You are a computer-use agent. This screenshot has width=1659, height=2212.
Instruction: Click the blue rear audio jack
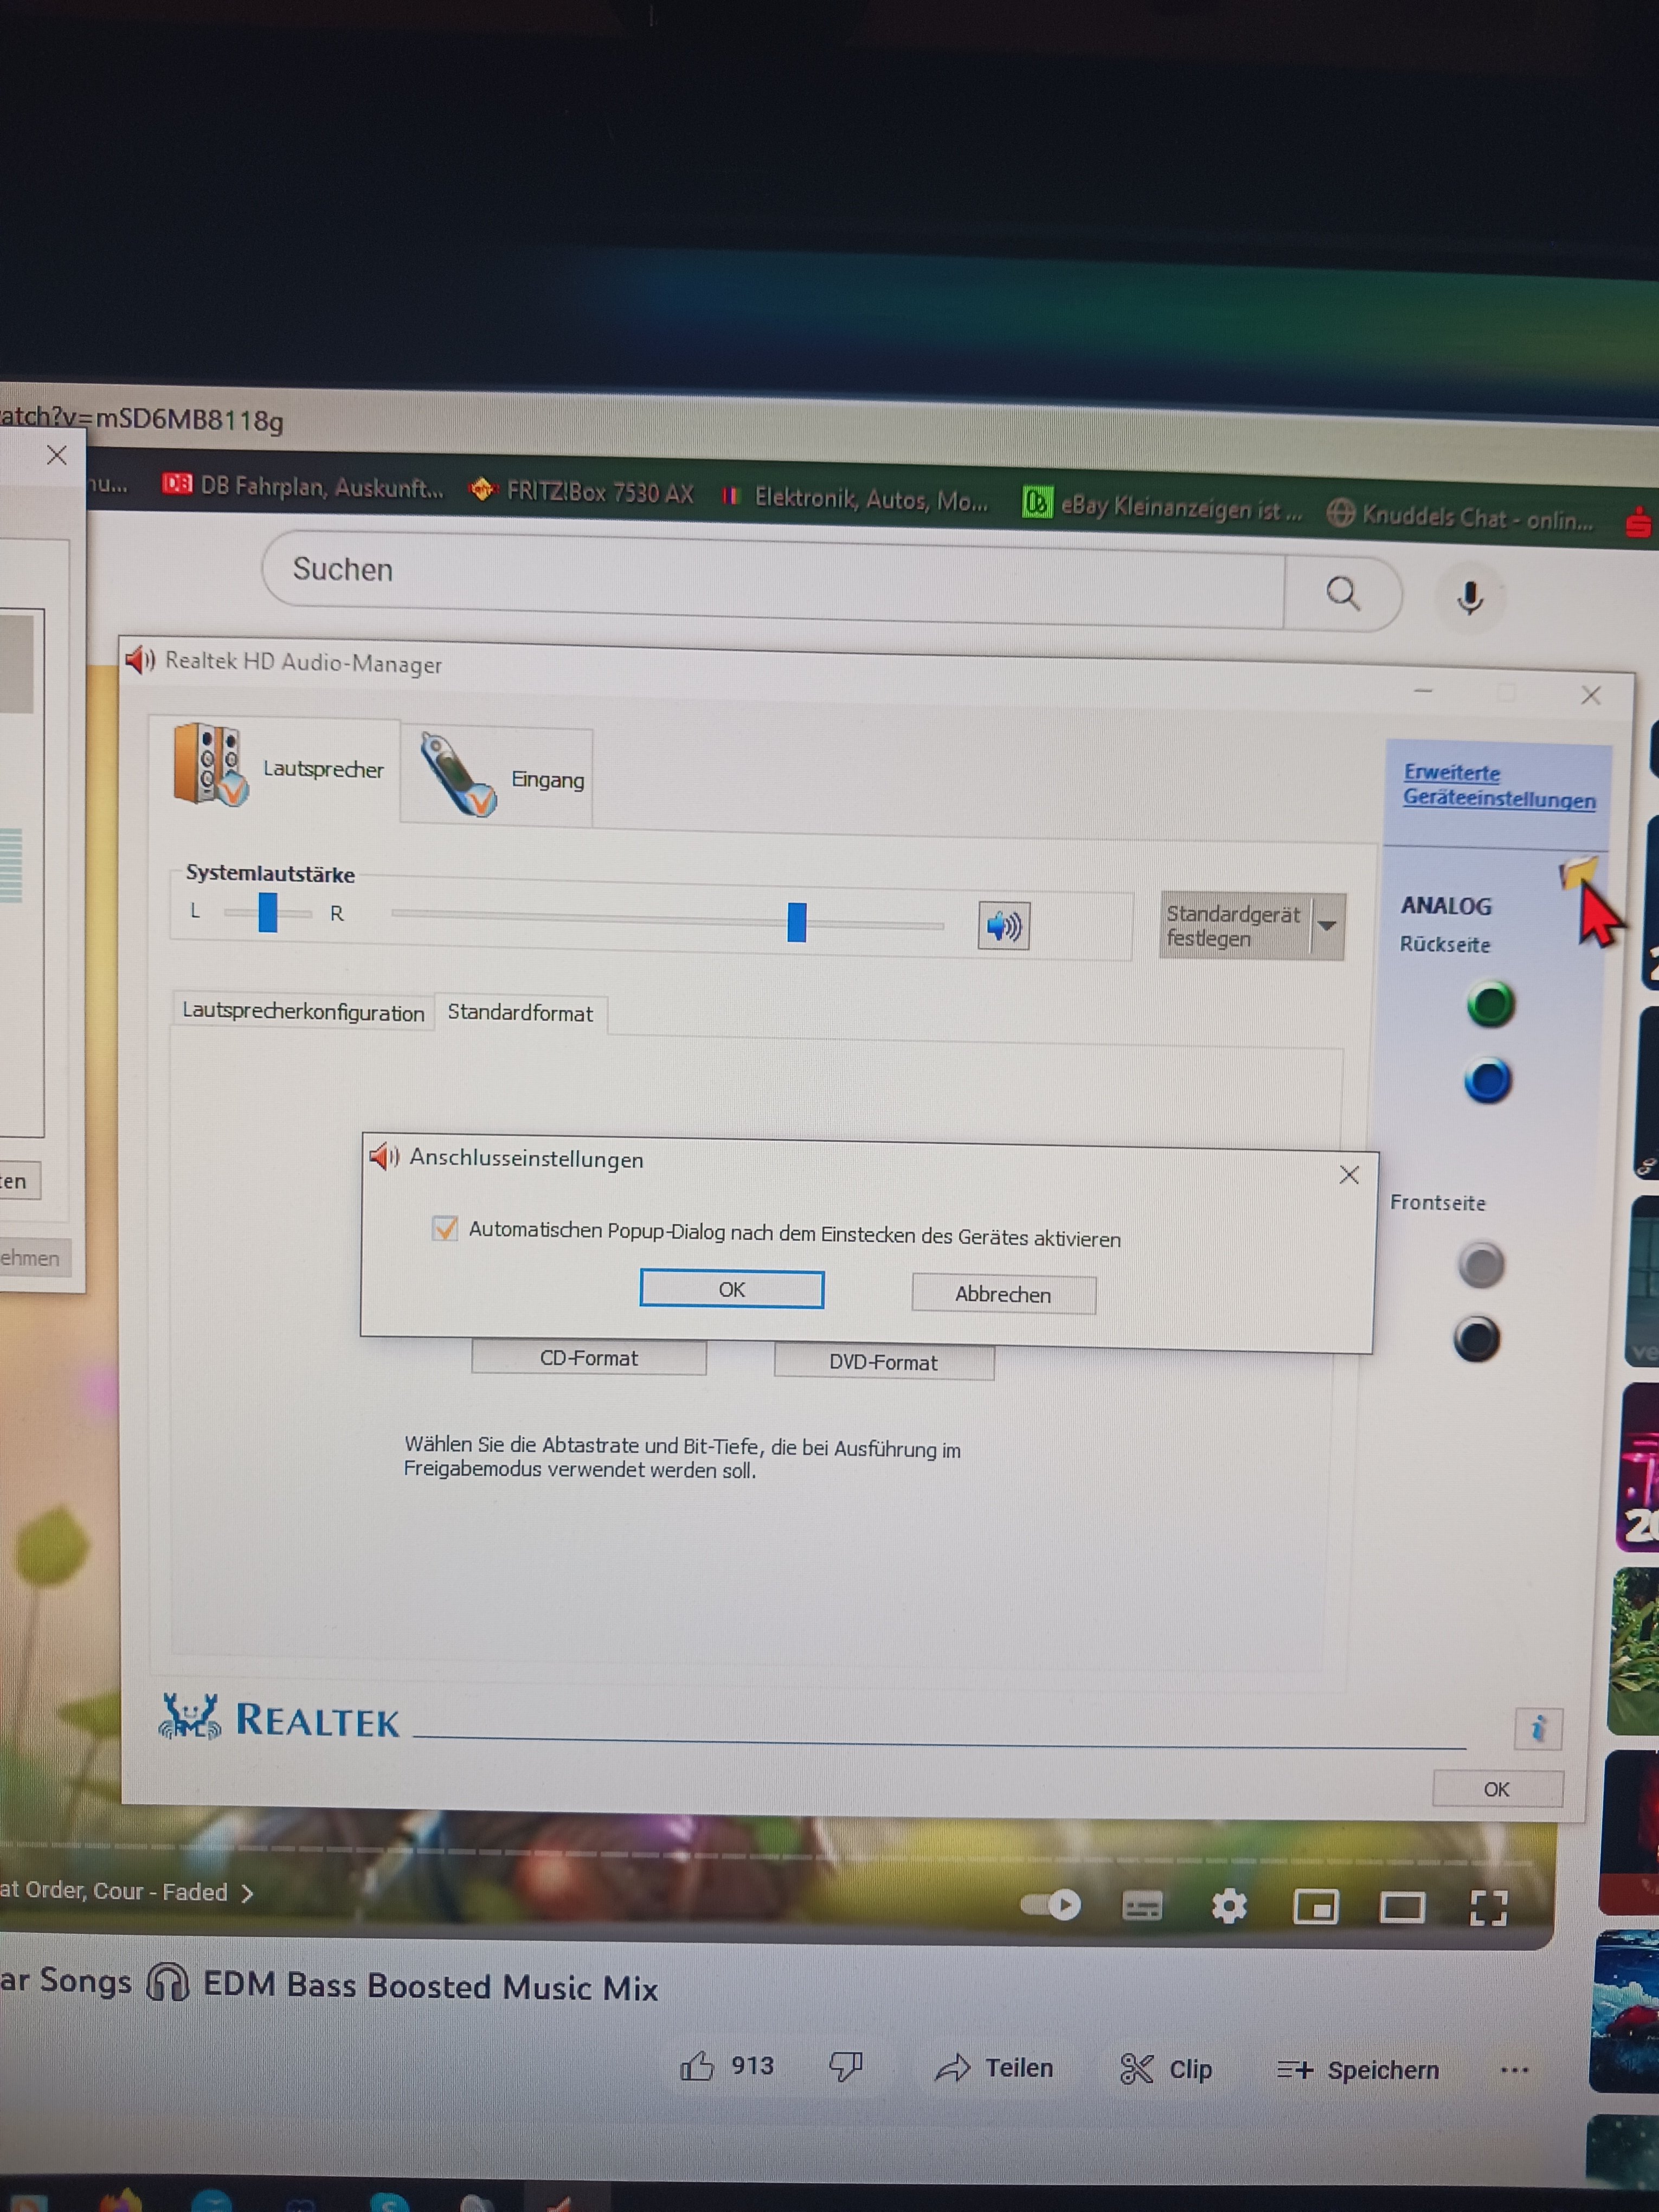pos(1487,1081)
